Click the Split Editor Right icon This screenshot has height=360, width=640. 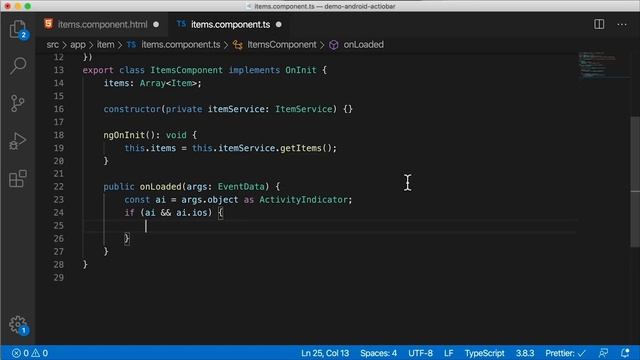click(599, 24)
